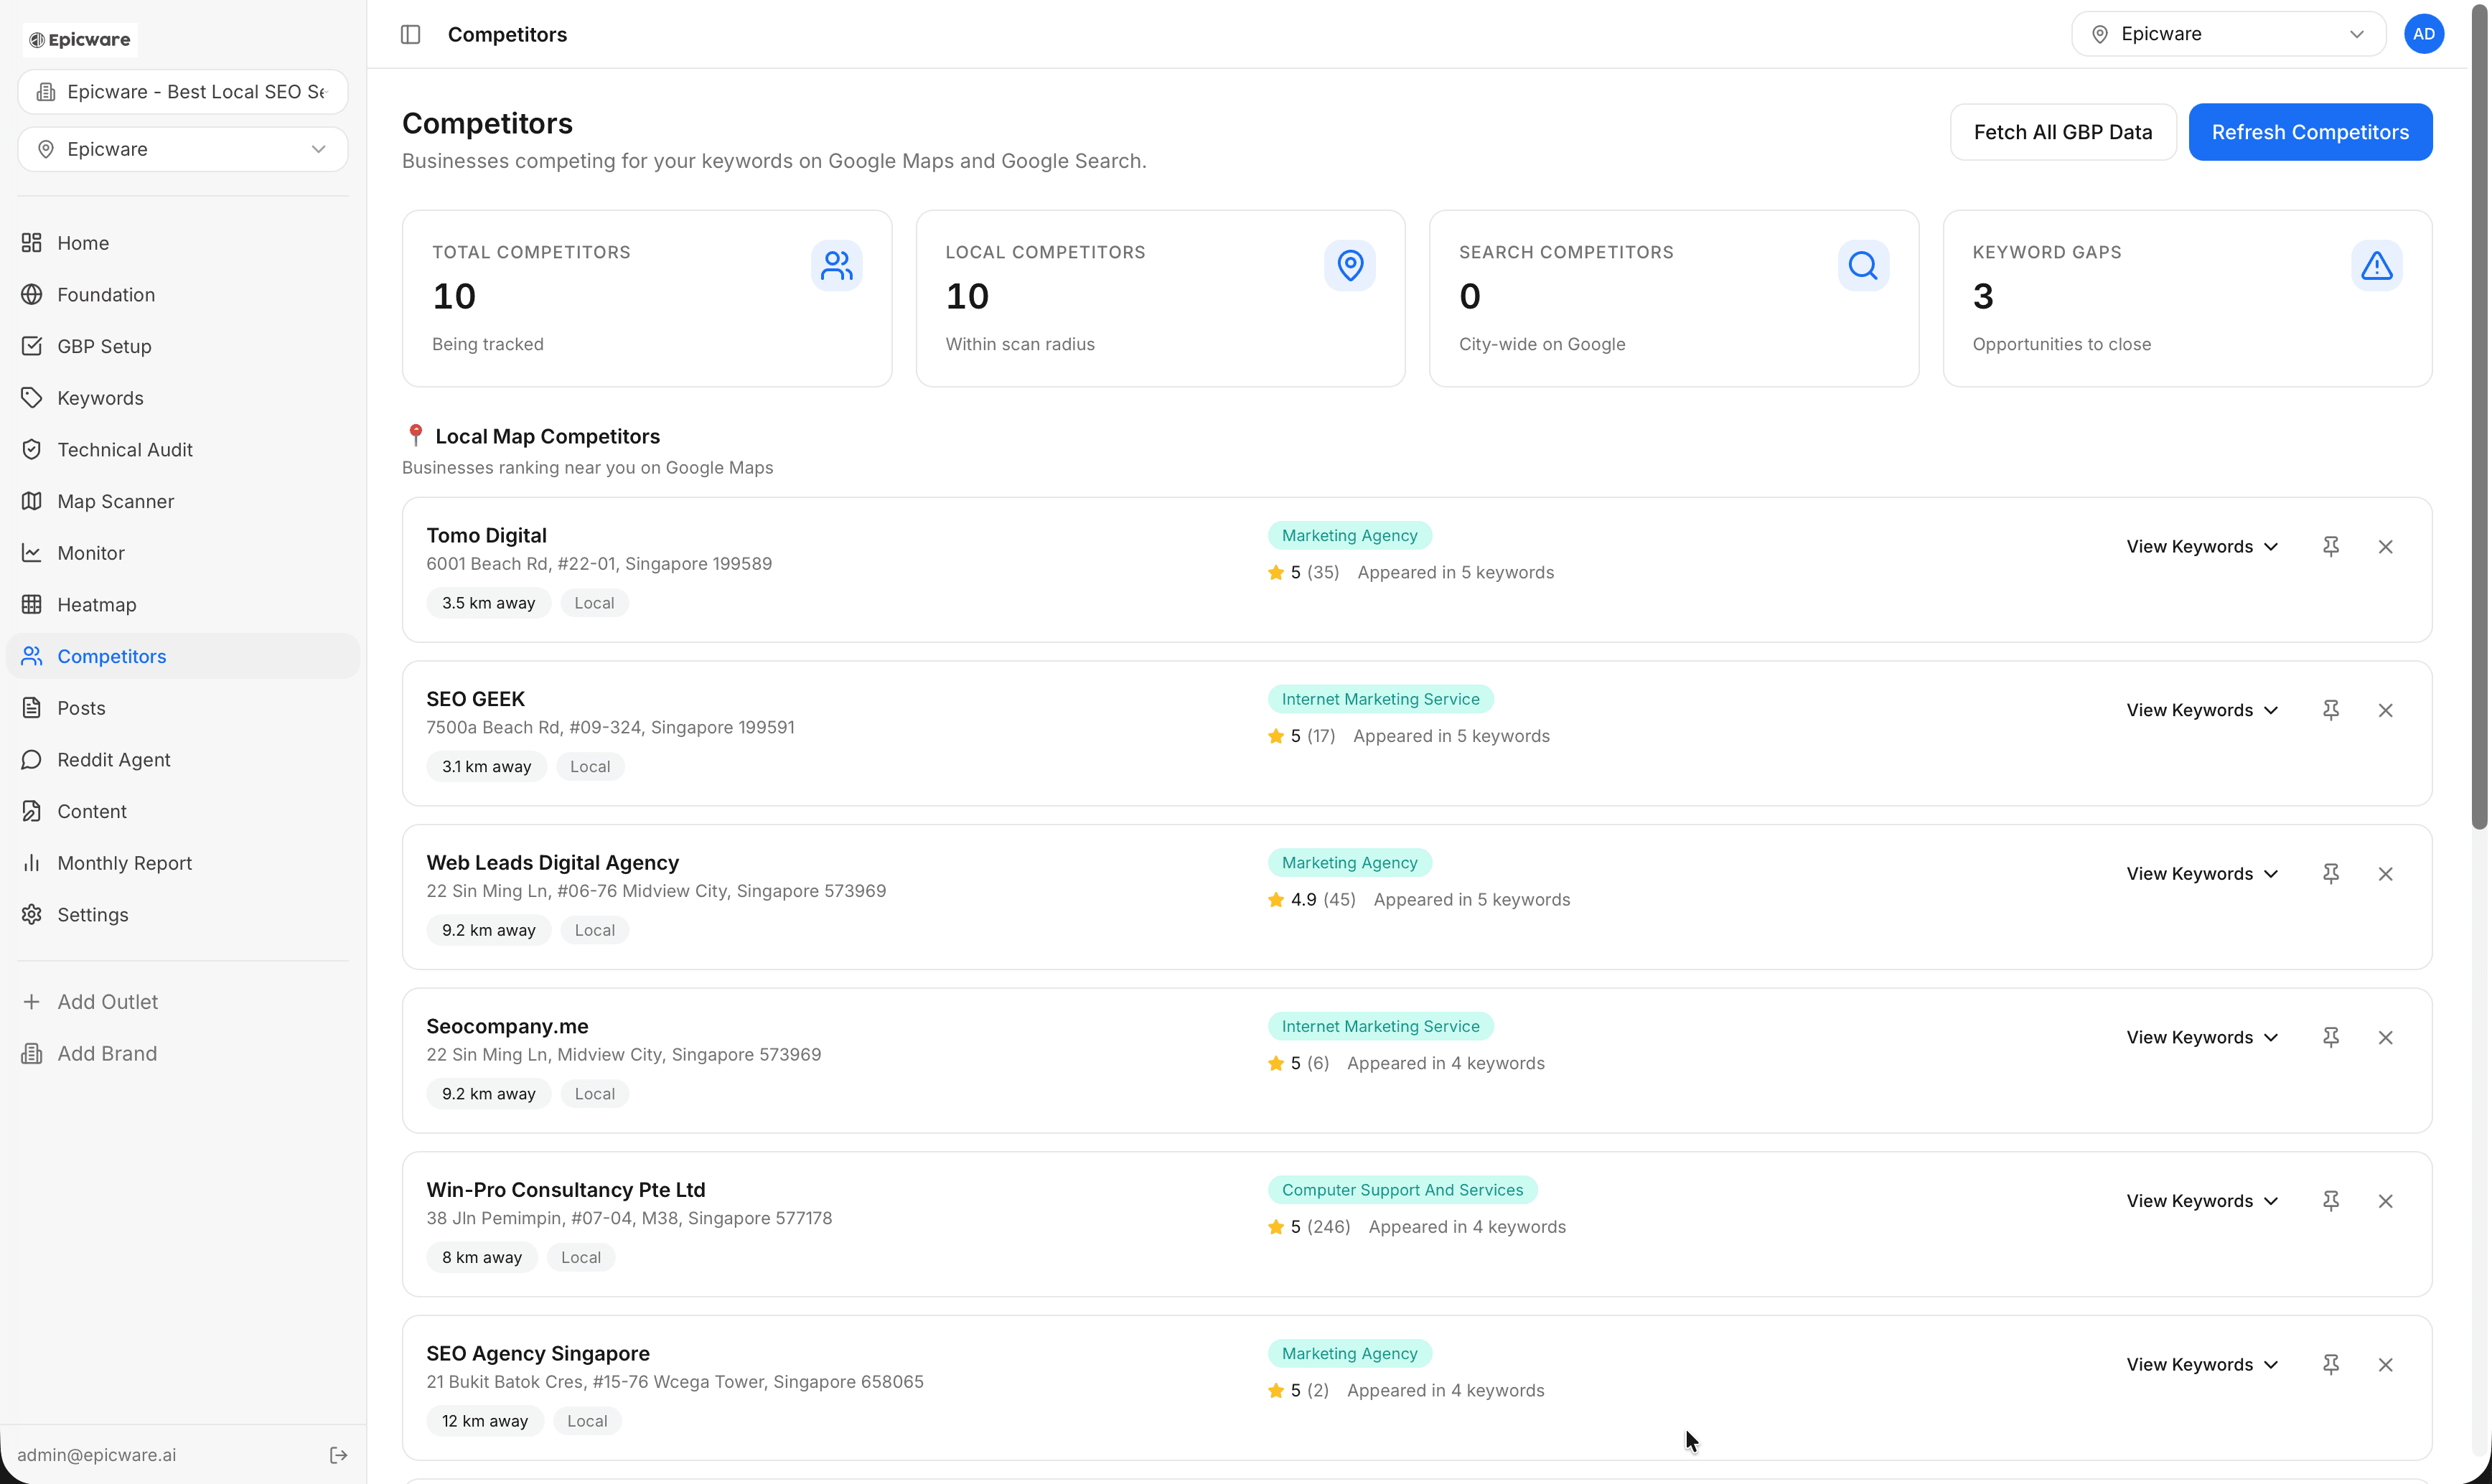Screen dimensions: 2492x1484
Task: Click Marketing Agency tag on Tomo Digital
Action: pos(1349,535)
